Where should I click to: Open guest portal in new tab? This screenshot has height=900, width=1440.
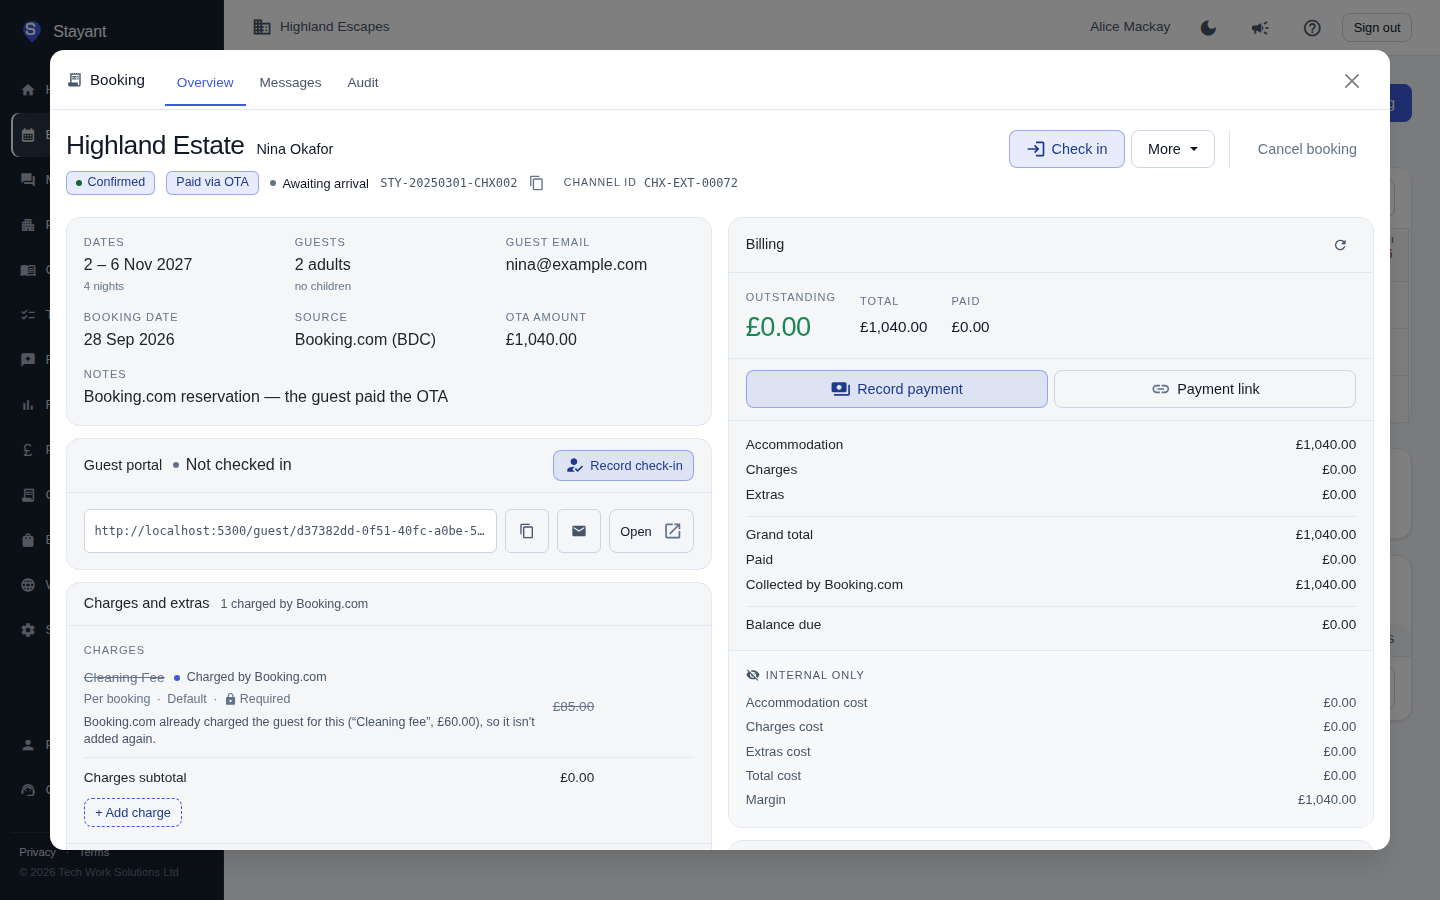(x=651, y=531)
